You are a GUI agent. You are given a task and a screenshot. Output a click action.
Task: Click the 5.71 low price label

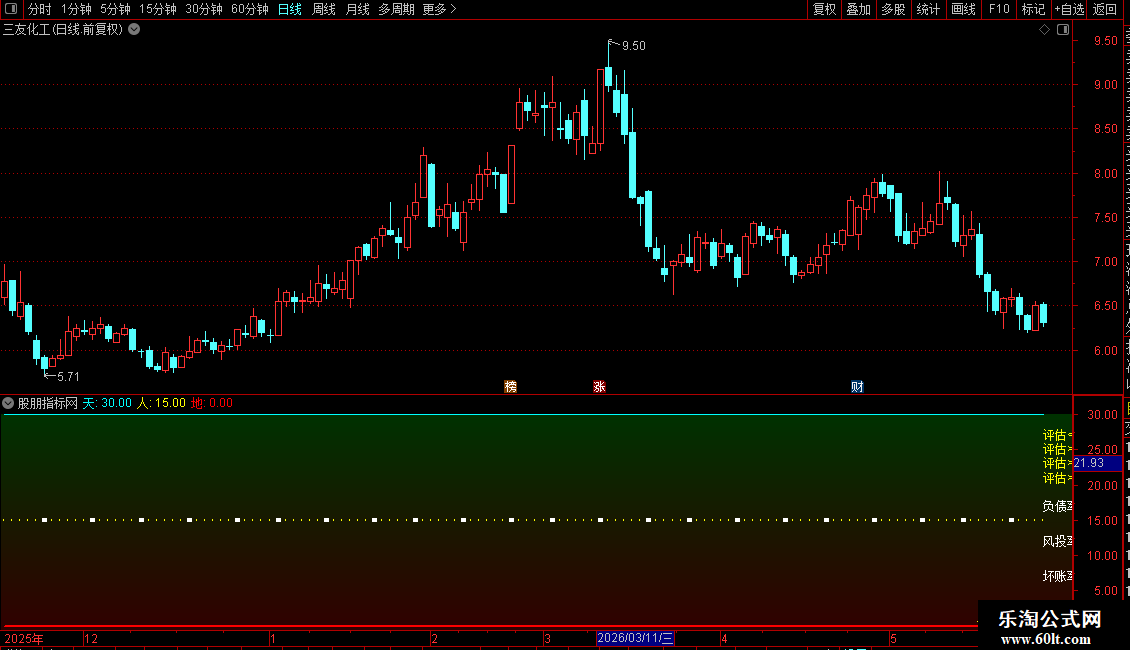click(x=68, y=377)
